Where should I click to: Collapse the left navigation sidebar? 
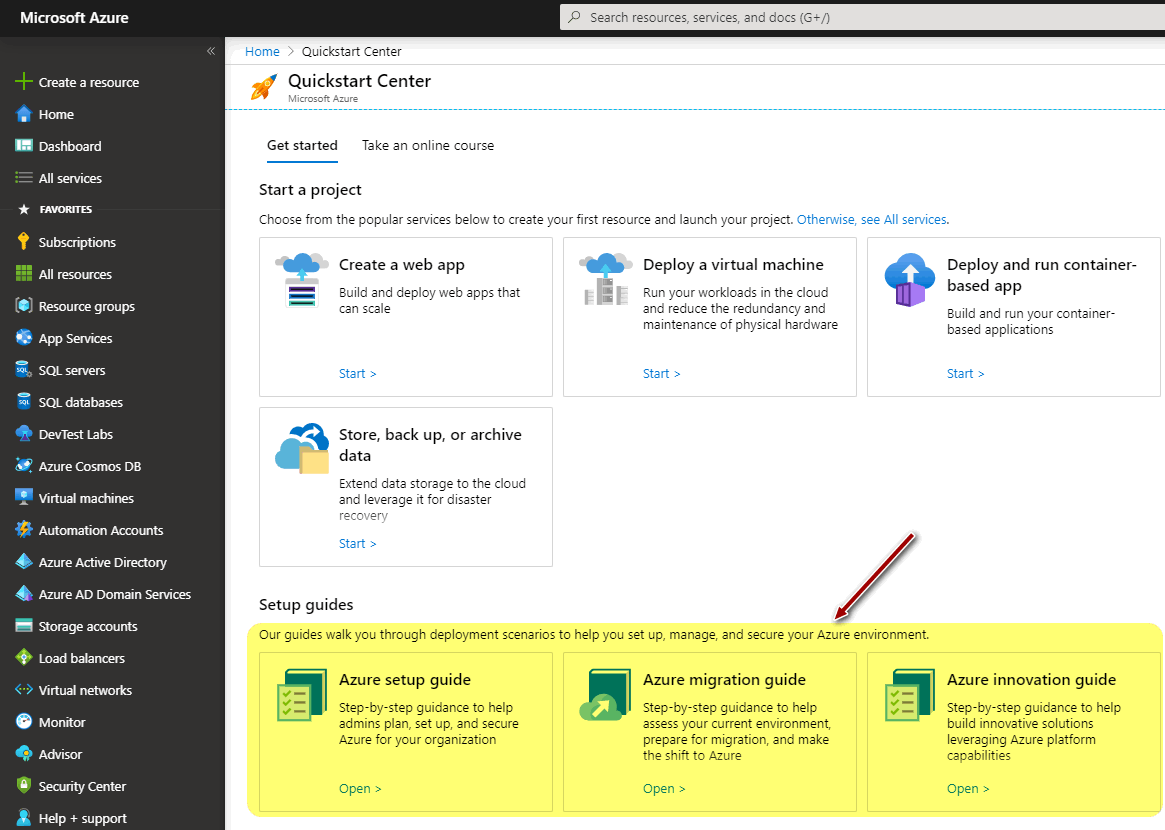click(211, 50)
